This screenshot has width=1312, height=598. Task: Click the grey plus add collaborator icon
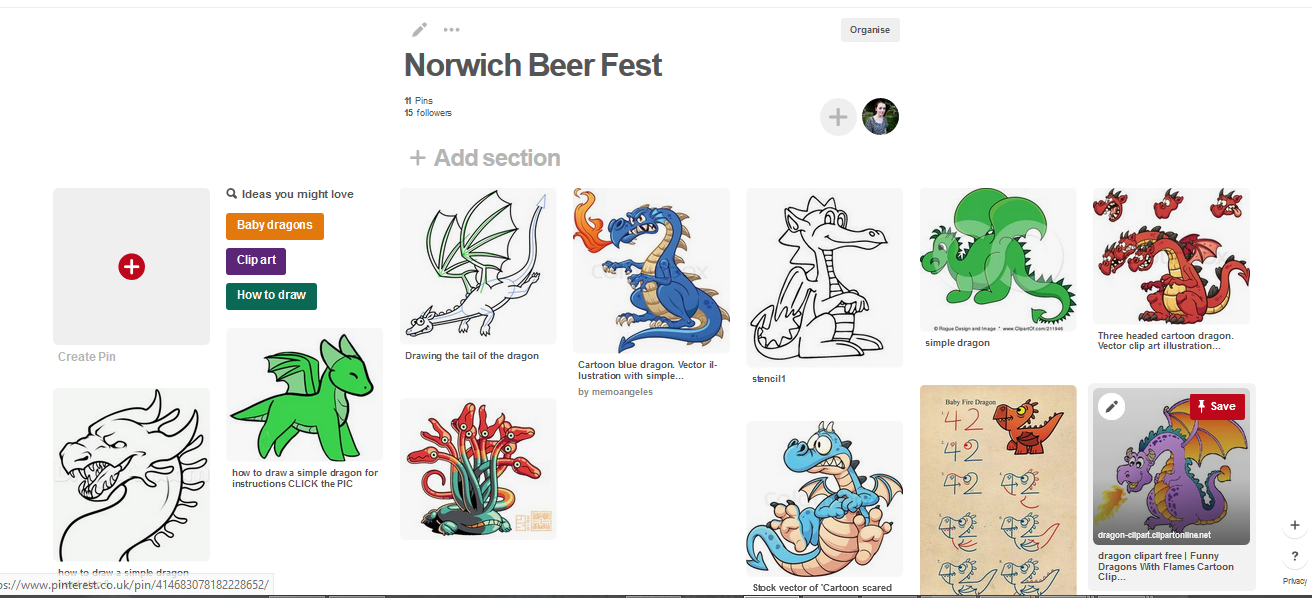(x=838, y=117)
